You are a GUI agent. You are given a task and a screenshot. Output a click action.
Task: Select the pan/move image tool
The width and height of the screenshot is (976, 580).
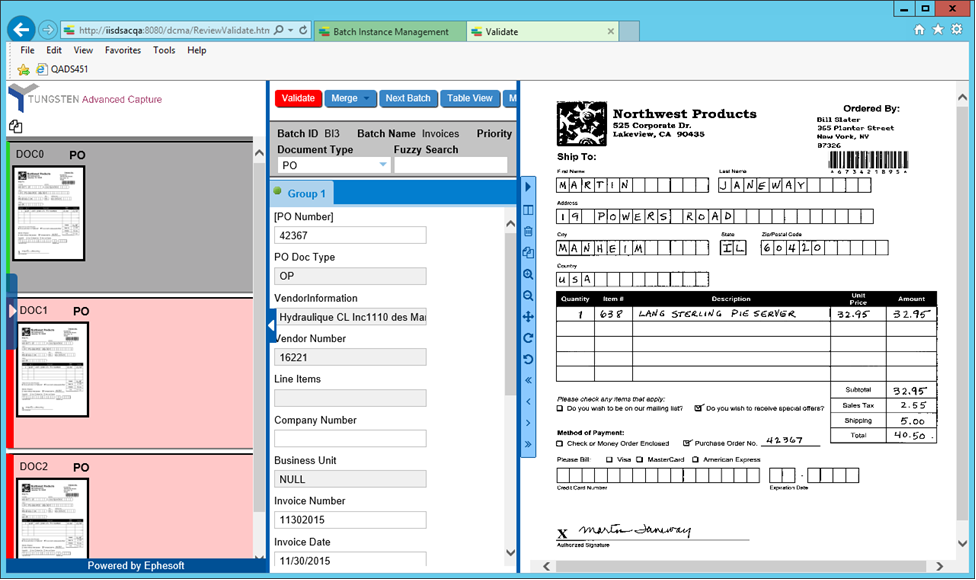528,317
